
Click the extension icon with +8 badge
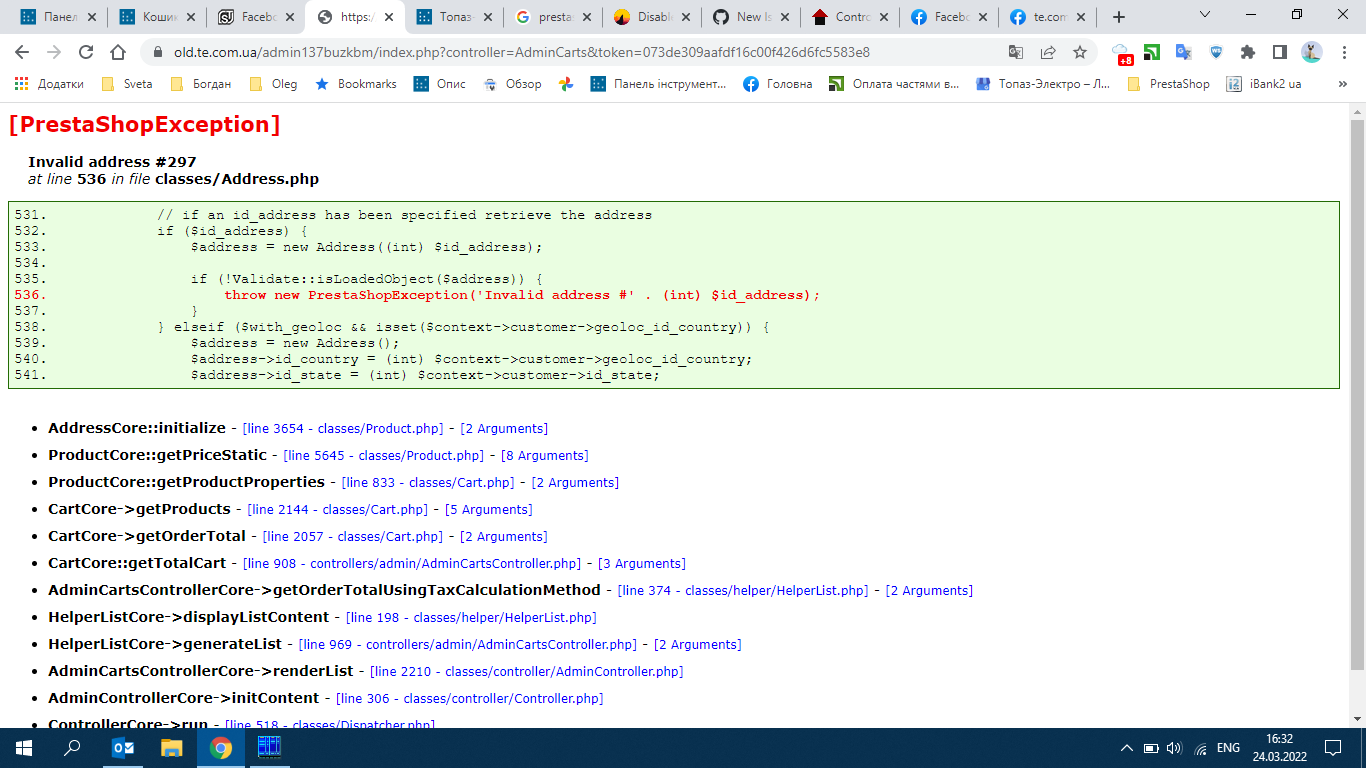tap(1122, 53)
